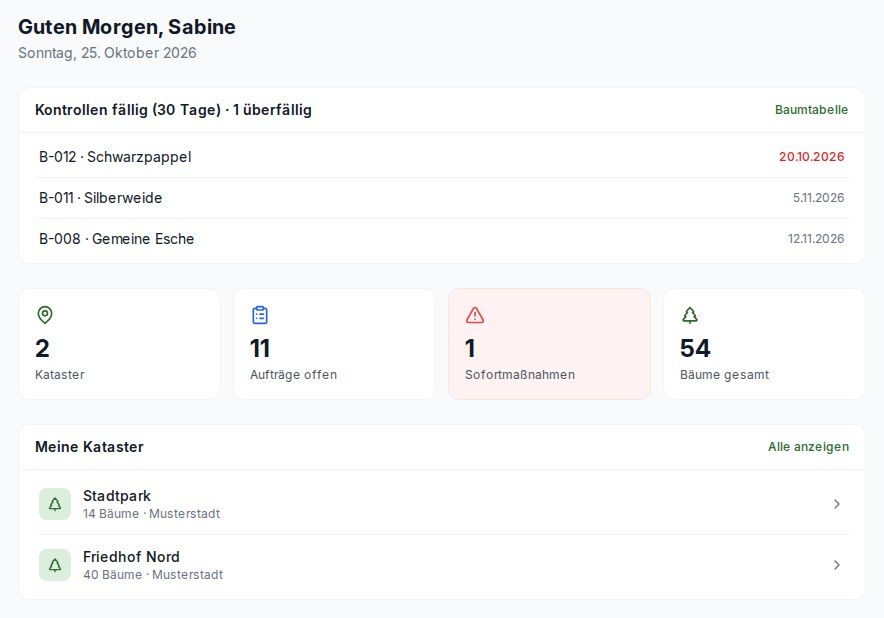Click the Kontrollen fällig heading
Screen dimensions: 884x618
[173, 110]
